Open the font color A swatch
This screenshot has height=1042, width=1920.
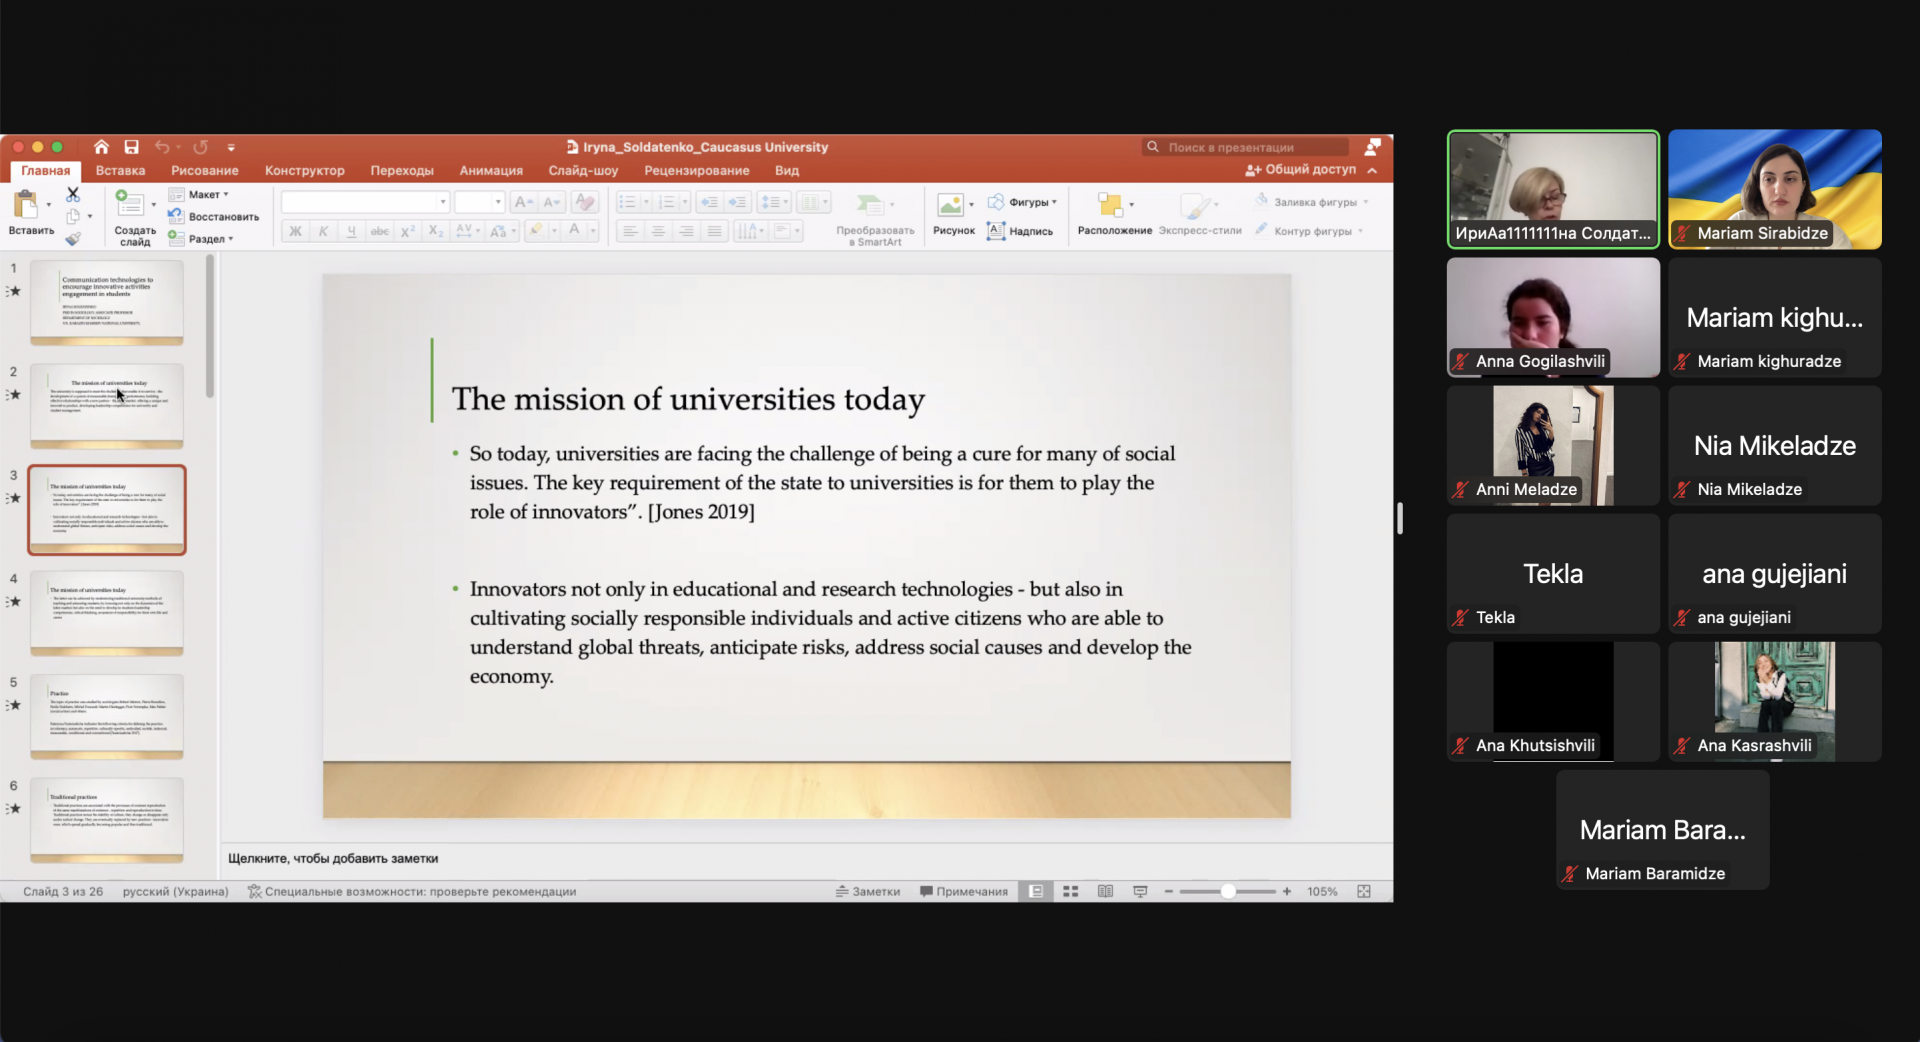[x=574, y=231]
